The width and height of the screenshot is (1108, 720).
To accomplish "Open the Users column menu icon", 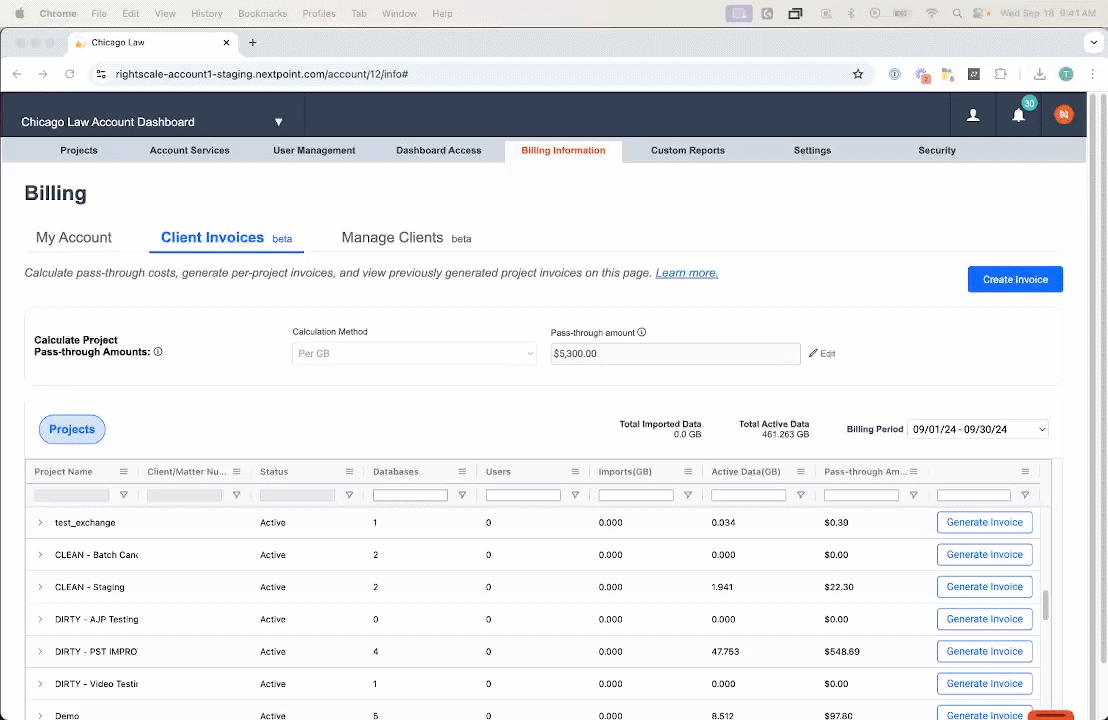I will coord(576,472).
